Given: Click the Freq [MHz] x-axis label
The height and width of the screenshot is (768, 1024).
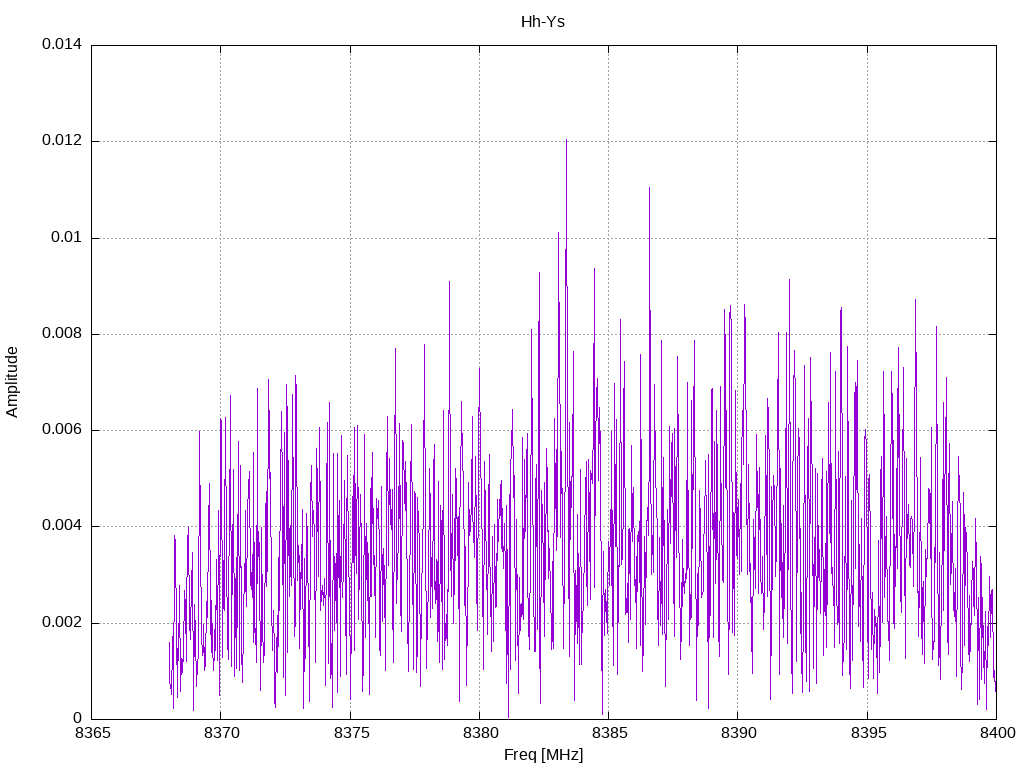Looking at the screenshot, I should [x=543, y=755].
